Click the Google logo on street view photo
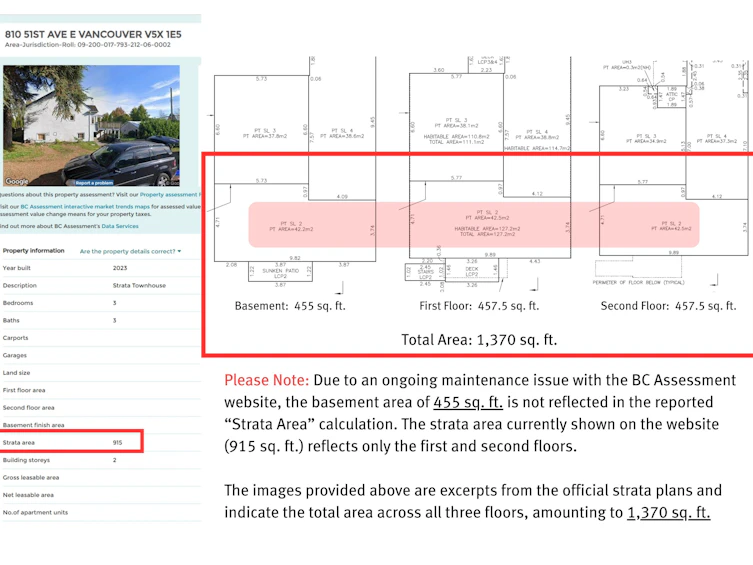The height and width of the screenshot is (565, 753). click(17, 181)
